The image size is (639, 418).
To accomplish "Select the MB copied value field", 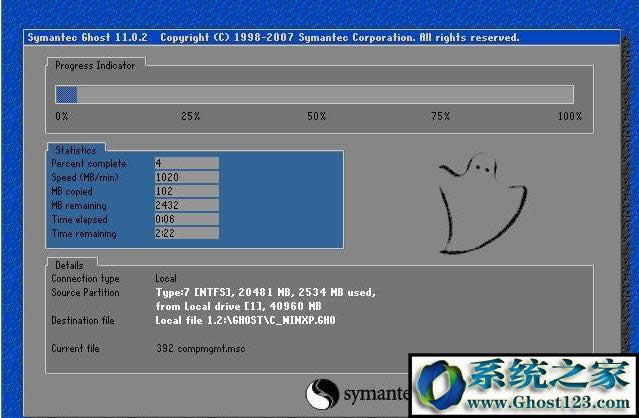I will 186,191.
